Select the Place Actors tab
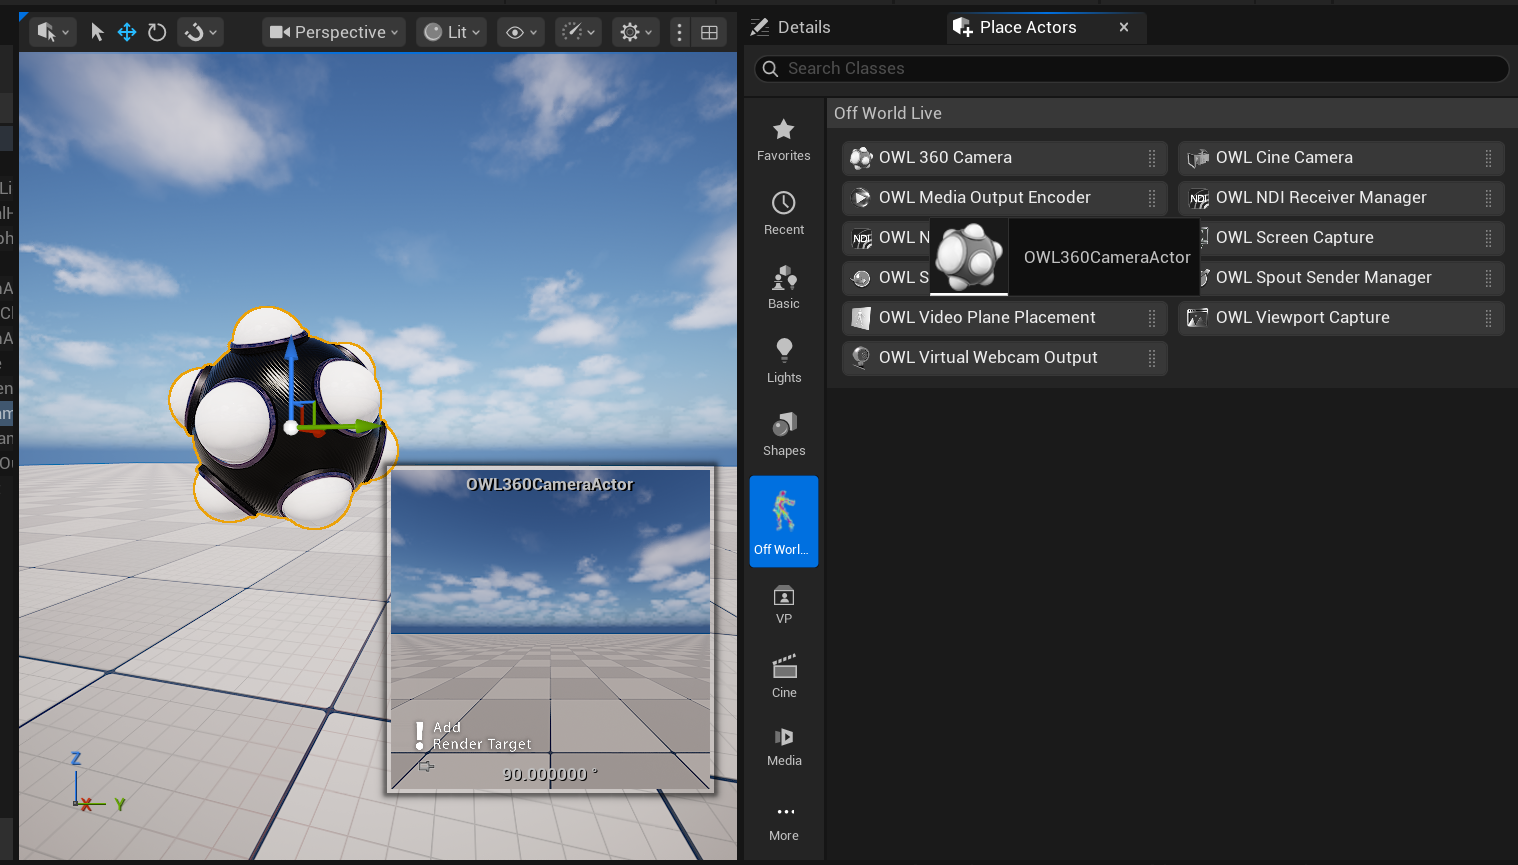 pyautogui.click(x=1028, y=27)
